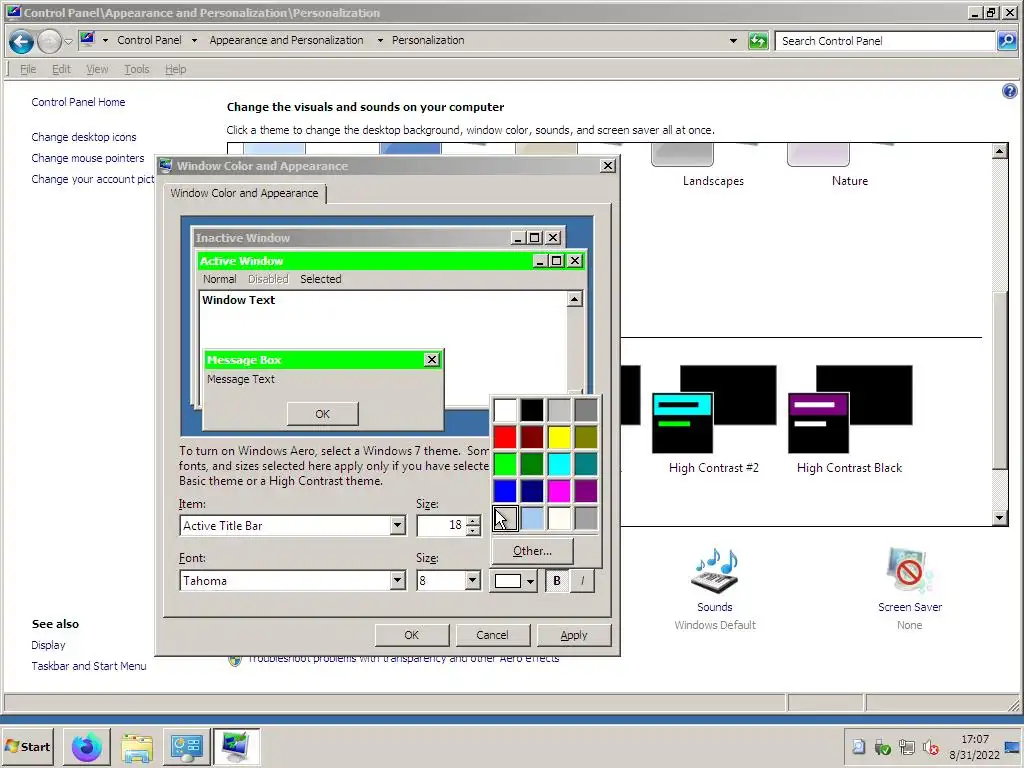Viewport: 1024px width, 768px height.
Task: Pick the red color swatch
Action: click(x=505, y=437)
